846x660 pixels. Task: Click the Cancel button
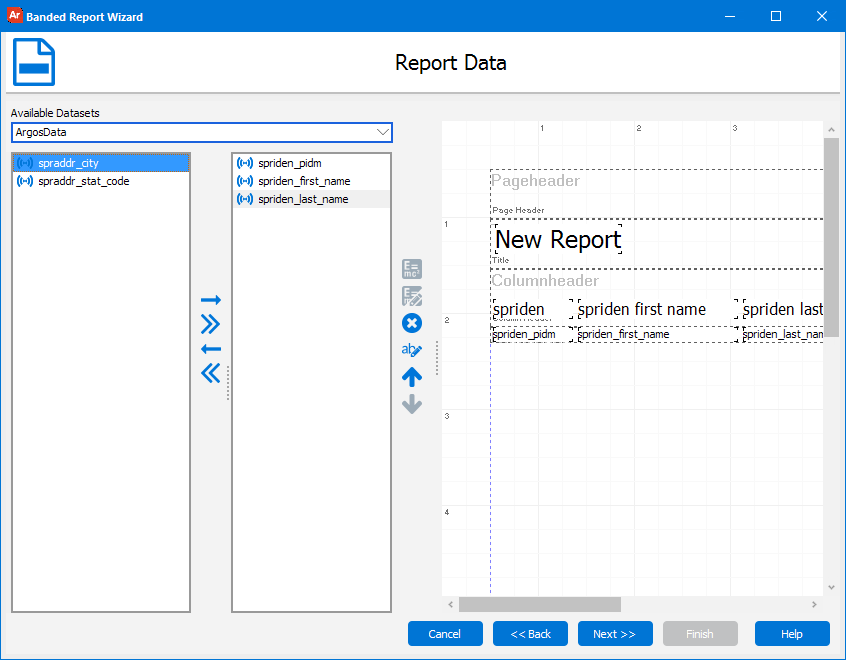click(444, 633)
